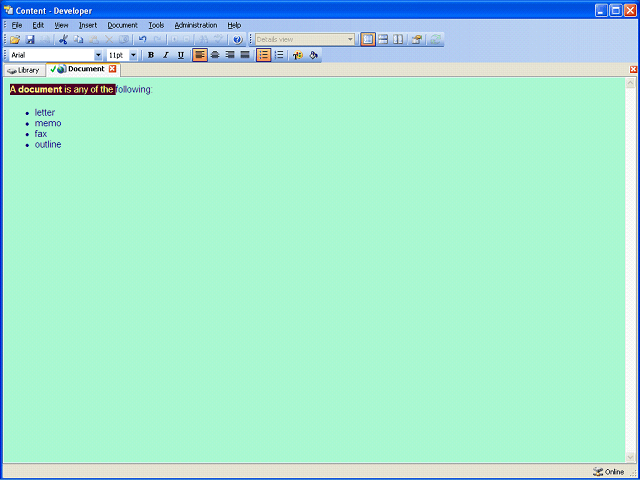Click the Content Developer title bar app icon
The image size is (640, 480).
pos(8,10)
